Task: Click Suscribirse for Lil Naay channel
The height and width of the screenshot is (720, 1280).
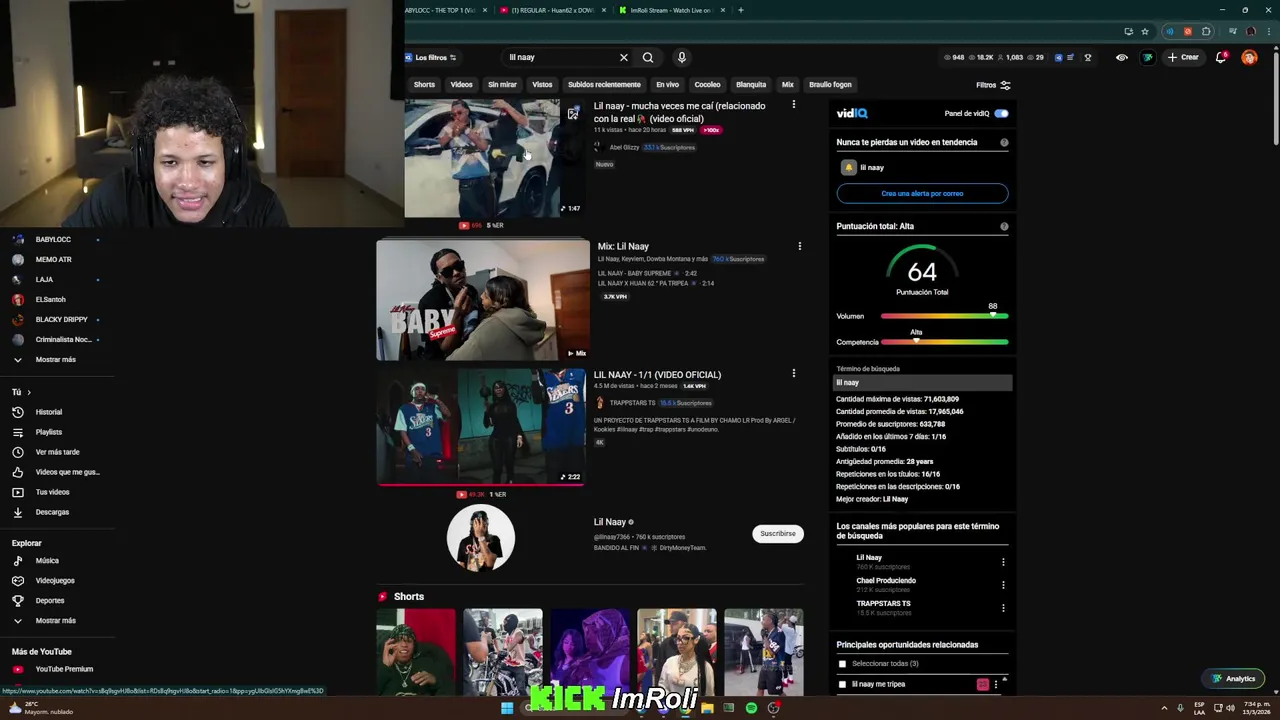Action: 778,534
